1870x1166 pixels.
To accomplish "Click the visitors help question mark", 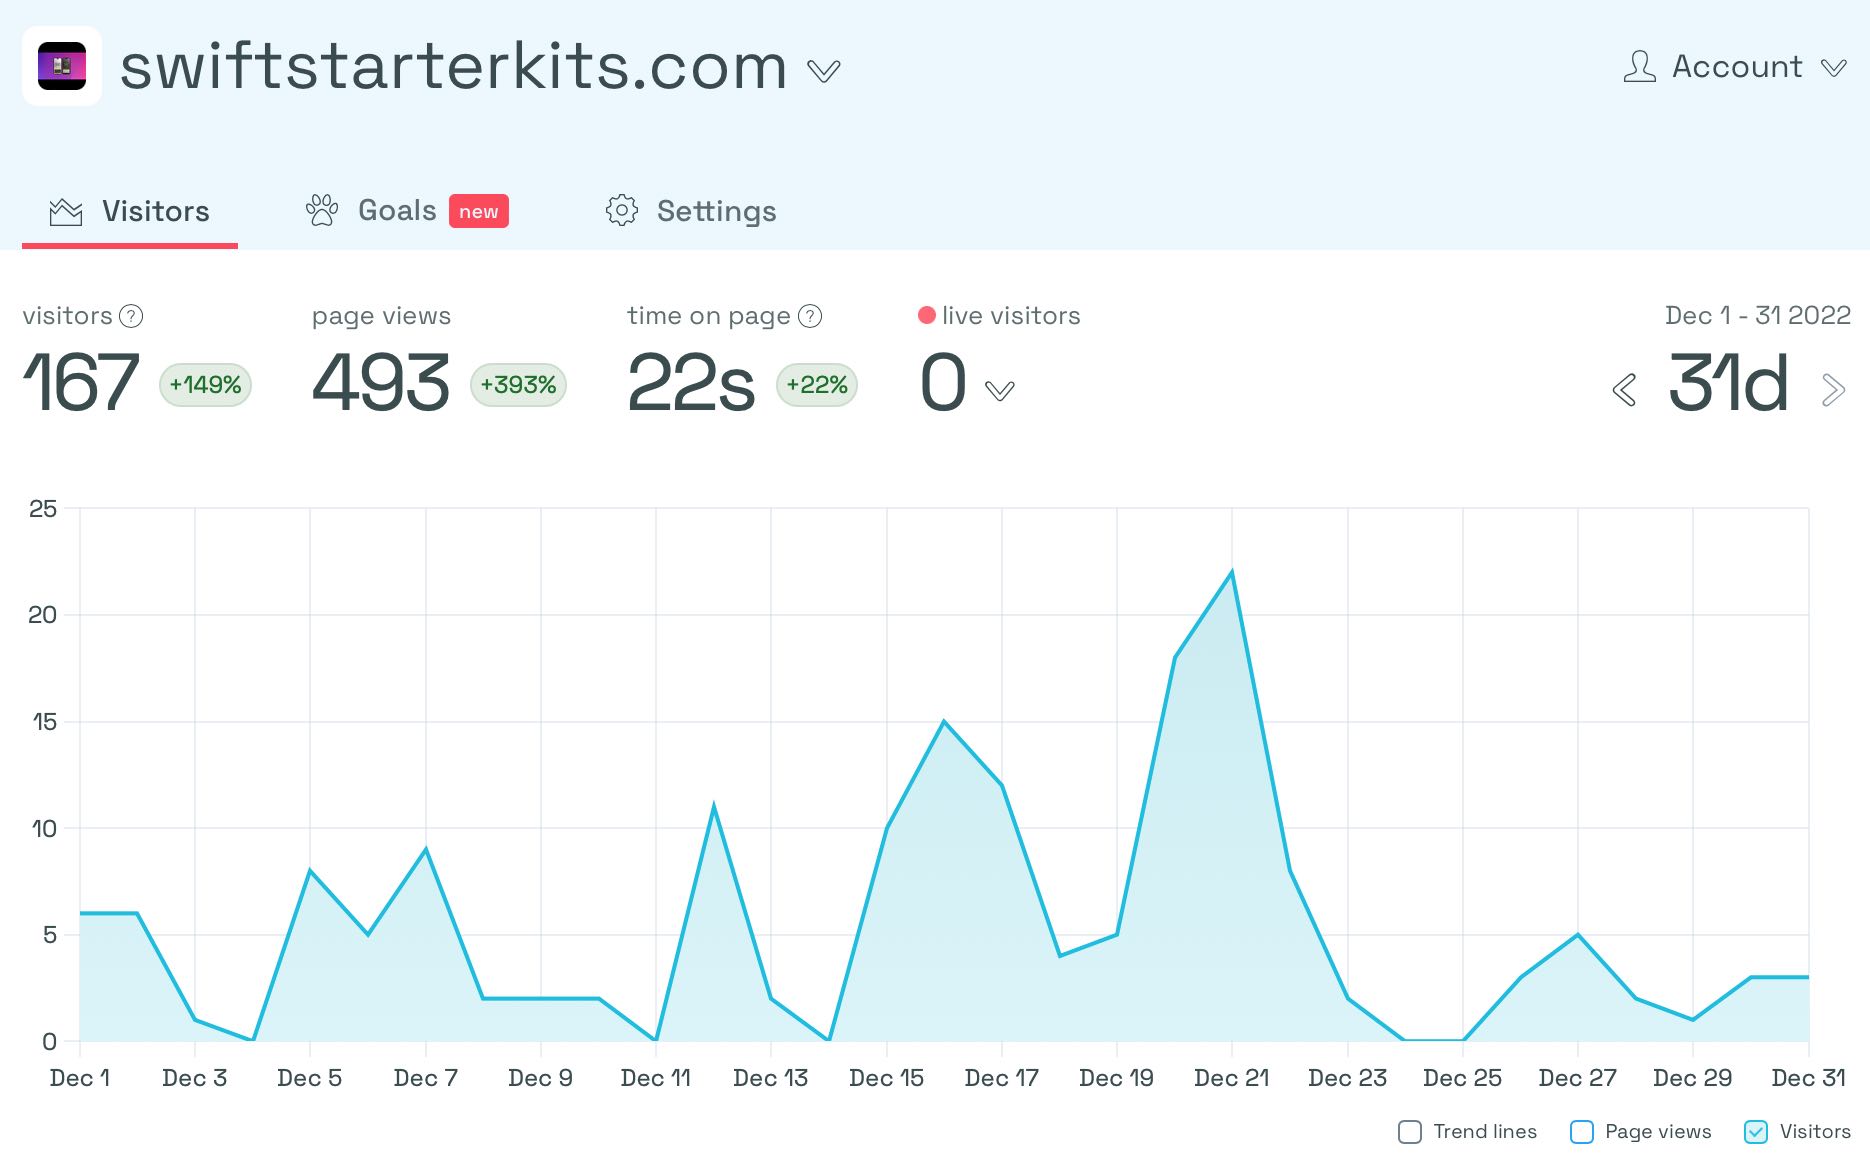I will click(x=130, y=317).
